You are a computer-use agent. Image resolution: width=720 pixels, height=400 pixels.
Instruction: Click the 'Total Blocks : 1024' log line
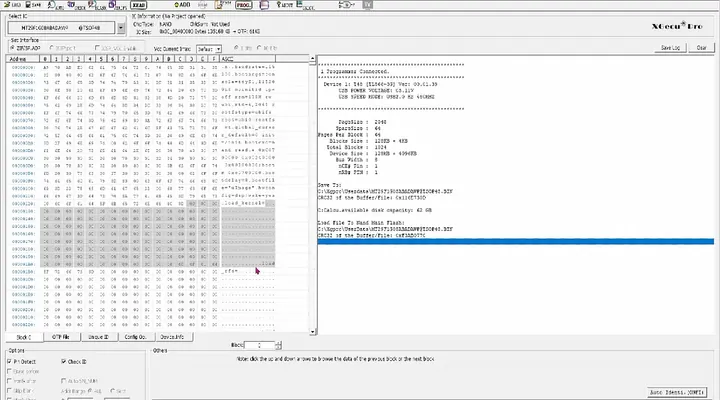[357, 147]
